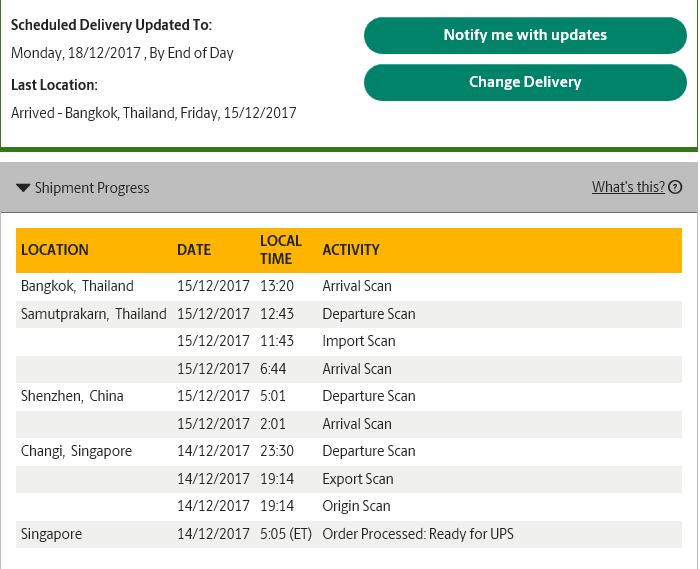The image size is (700, 569).
Task: Click the 13:20 Arrival Scan row
Action: [349, 286]
